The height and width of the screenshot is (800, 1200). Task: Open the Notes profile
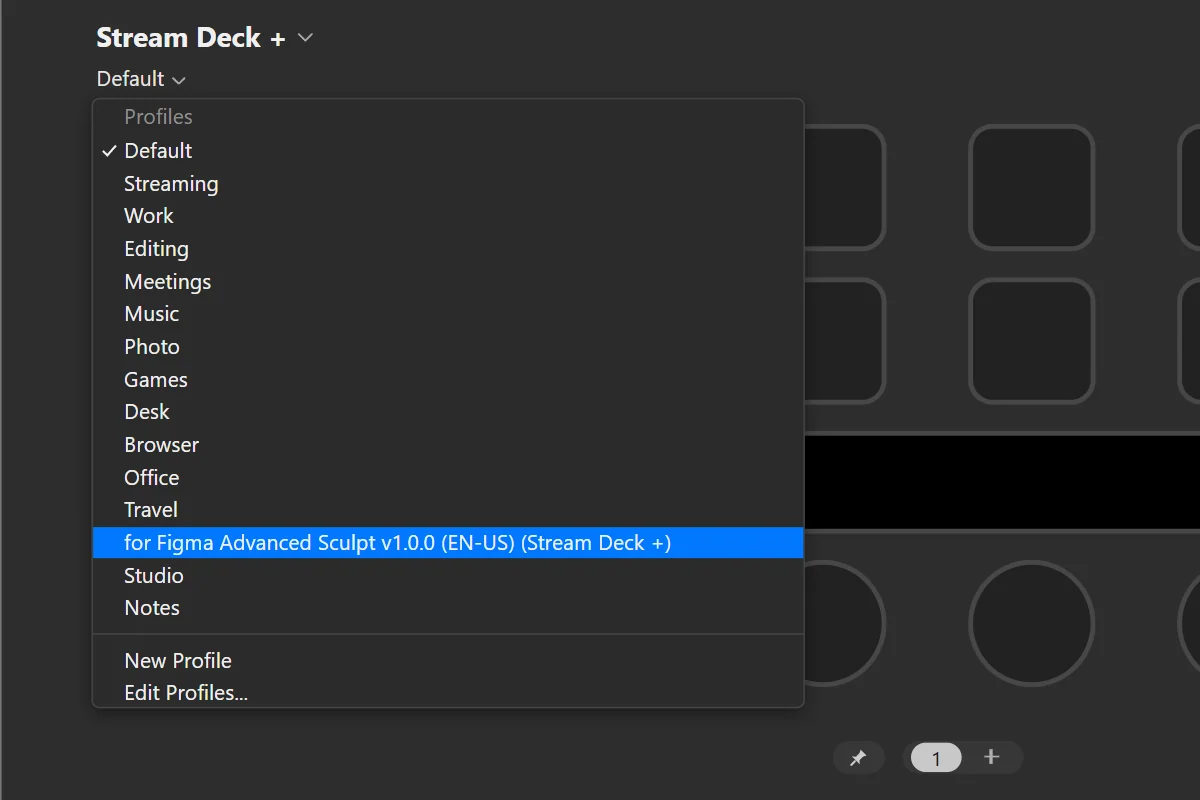448,608
